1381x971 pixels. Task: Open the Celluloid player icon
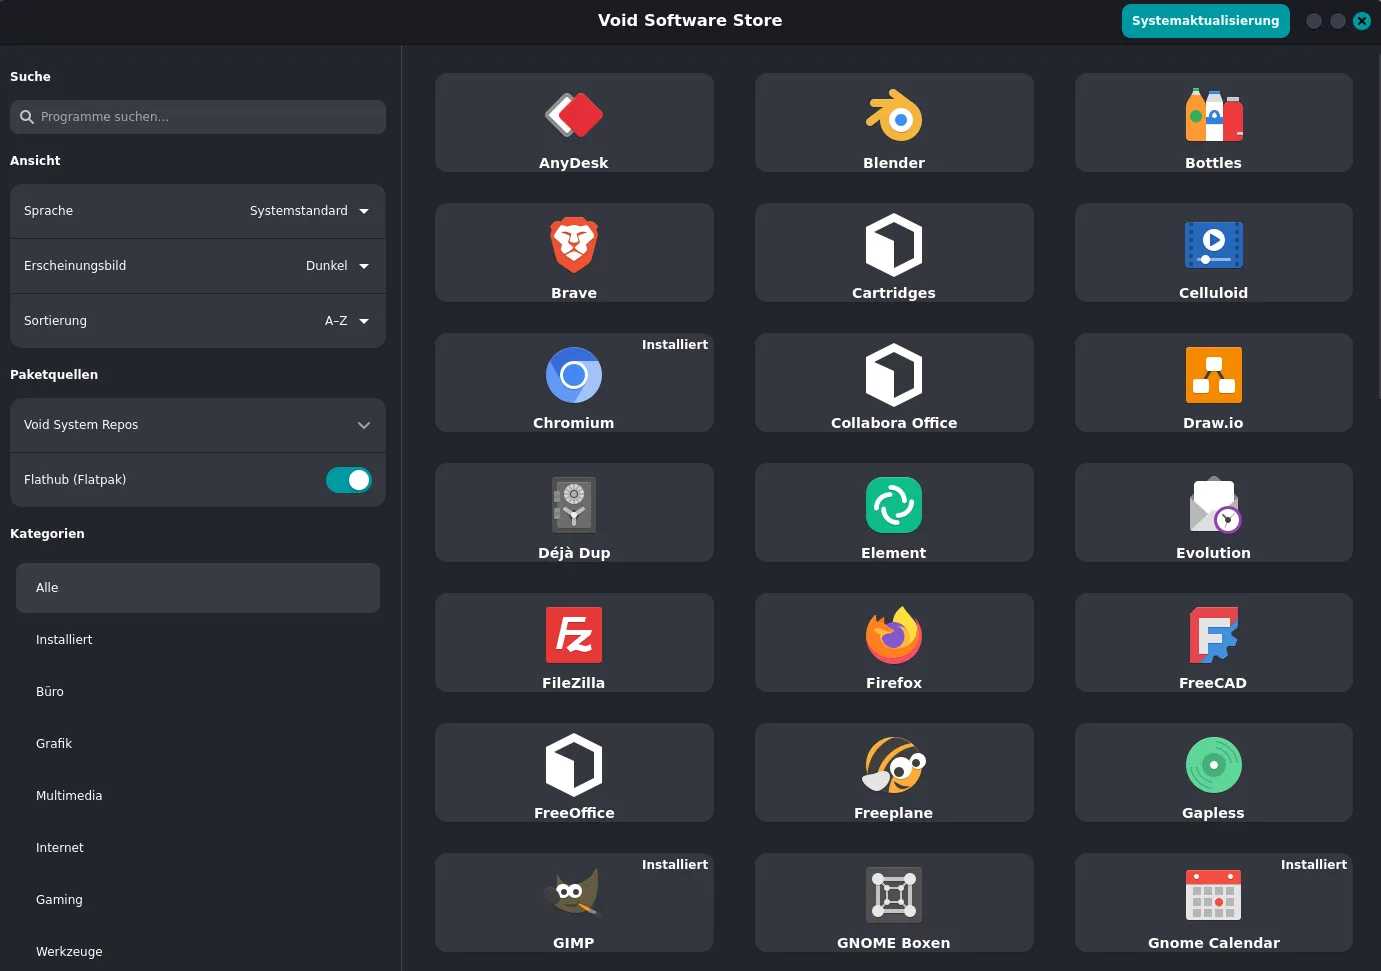pos(1213,245)
